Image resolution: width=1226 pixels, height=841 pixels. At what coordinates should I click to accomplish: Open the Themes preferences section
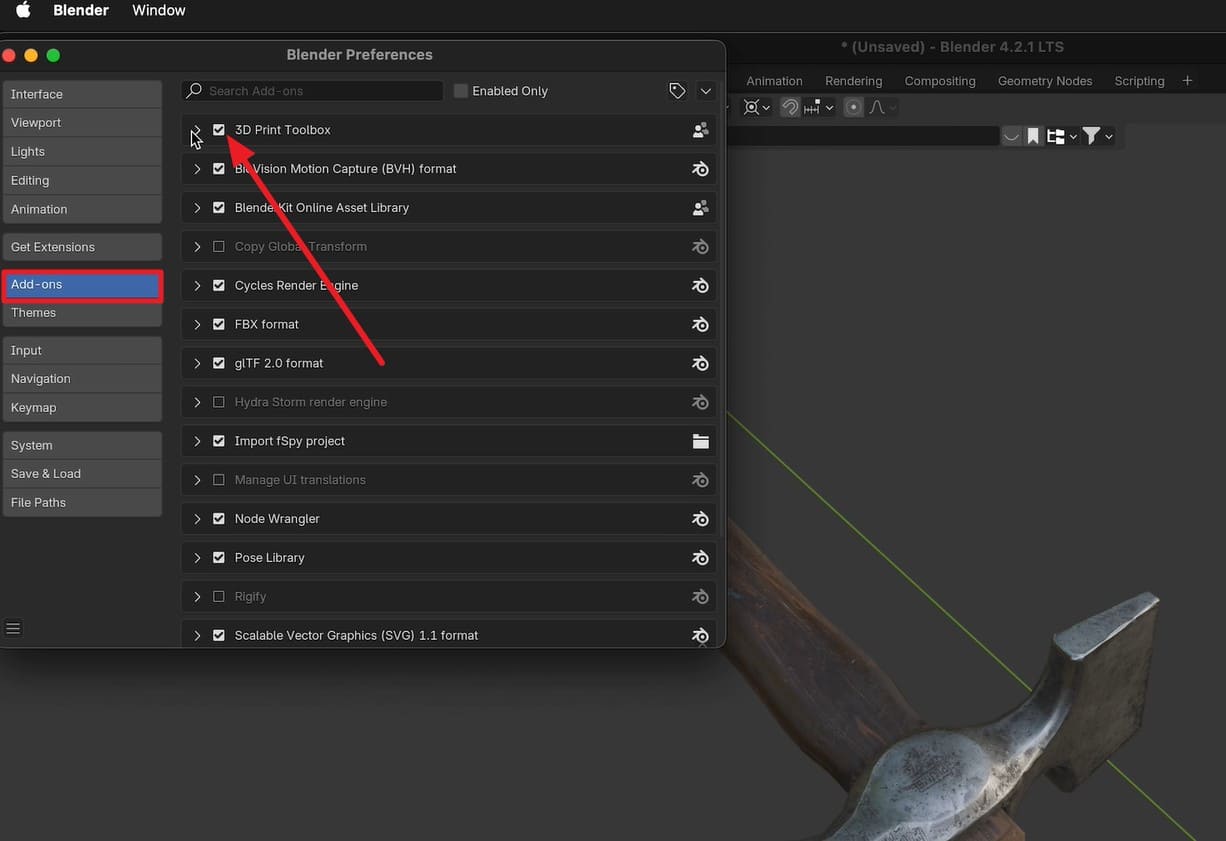[x=33, y=312]
